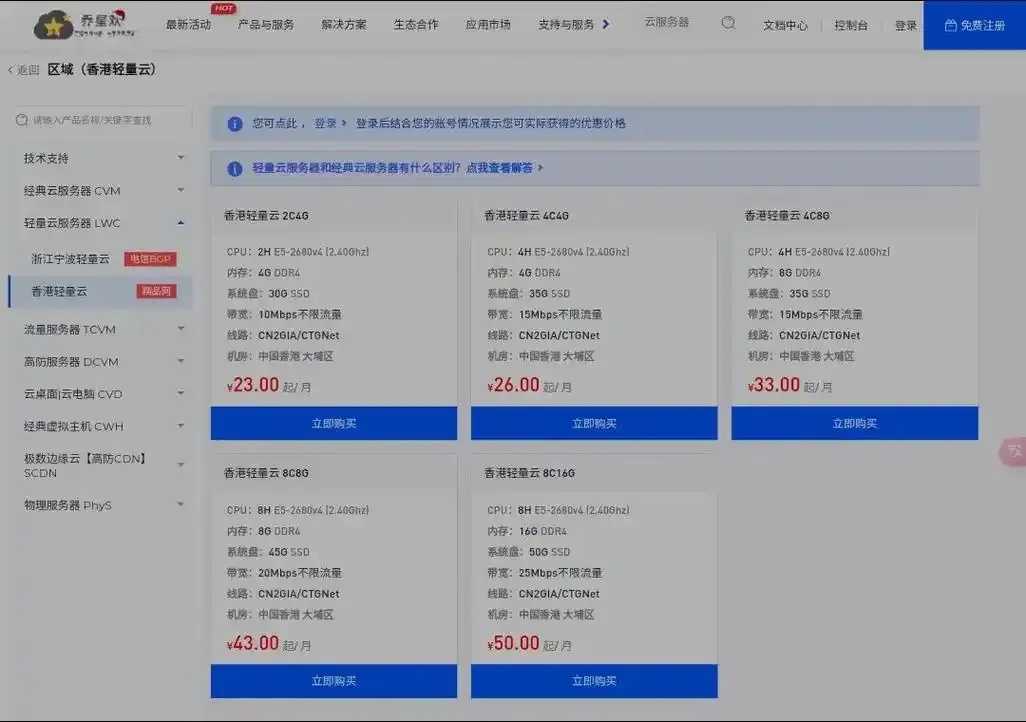Buy the 香港轻量云 2C4G plan
The width and height of the screenshot is (1026, 722).
[334, 424]
